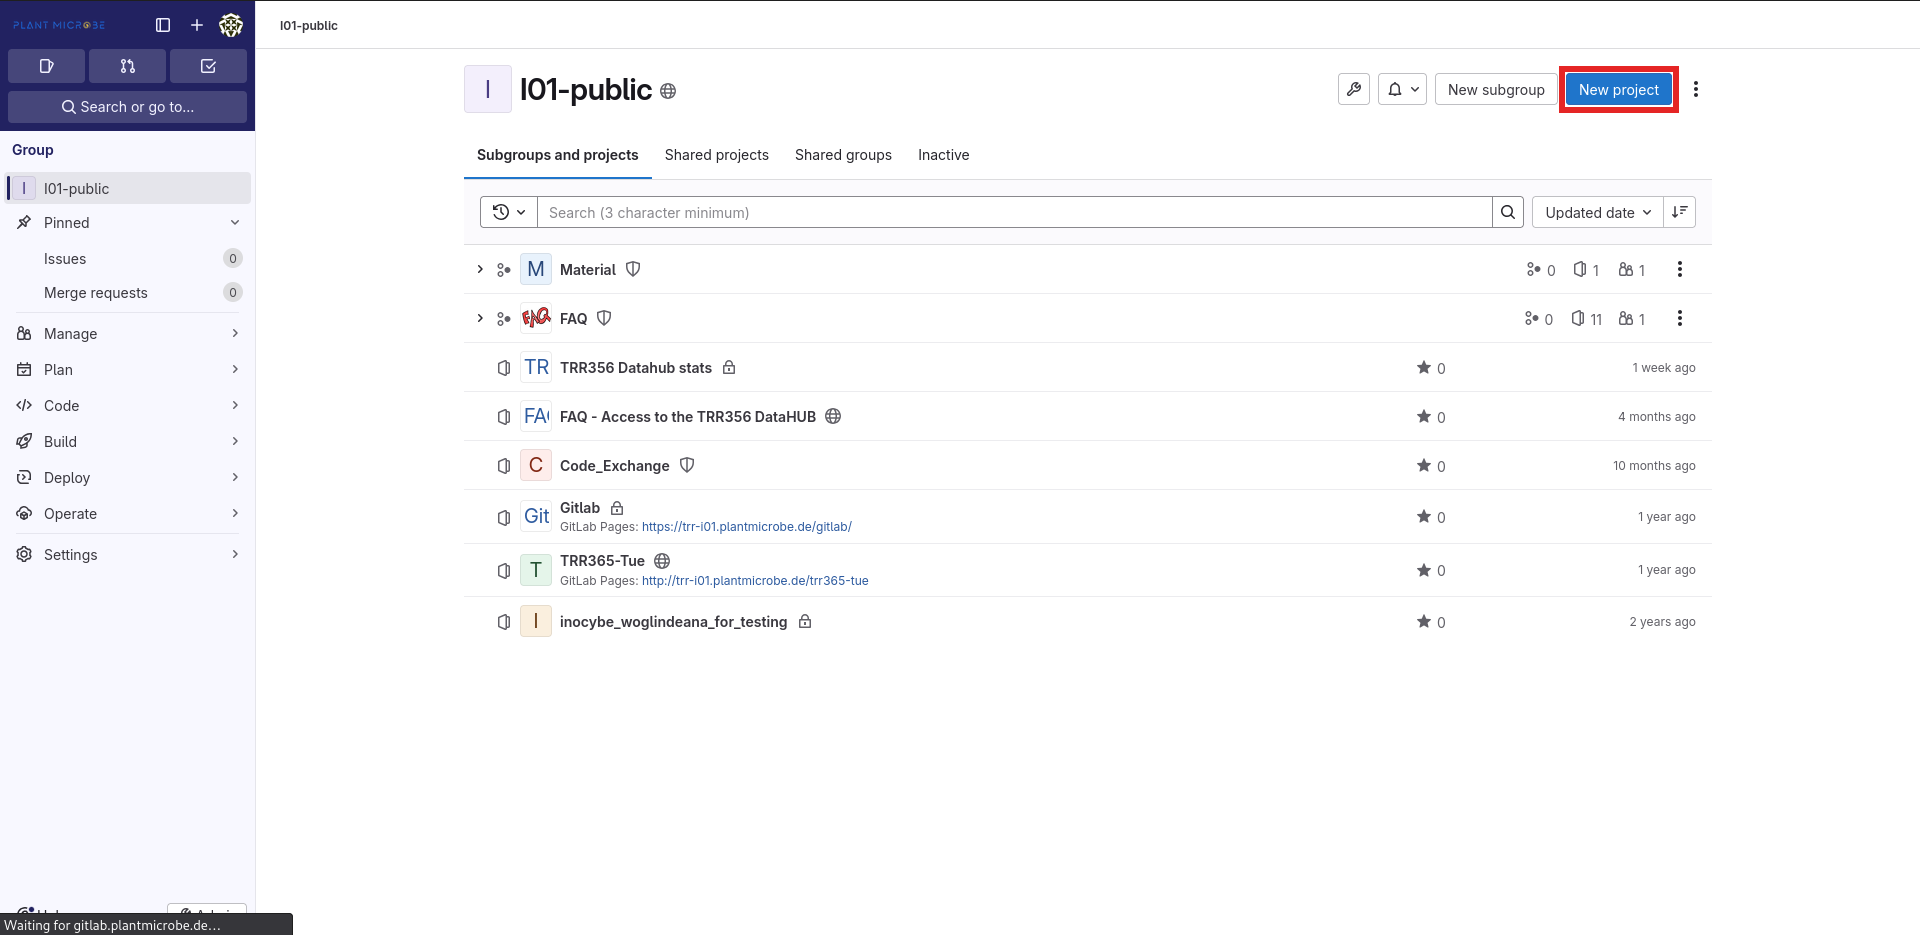Expand the FAQ subgroup
This screenshot has width=1920, height=935.
click(480, 318)
